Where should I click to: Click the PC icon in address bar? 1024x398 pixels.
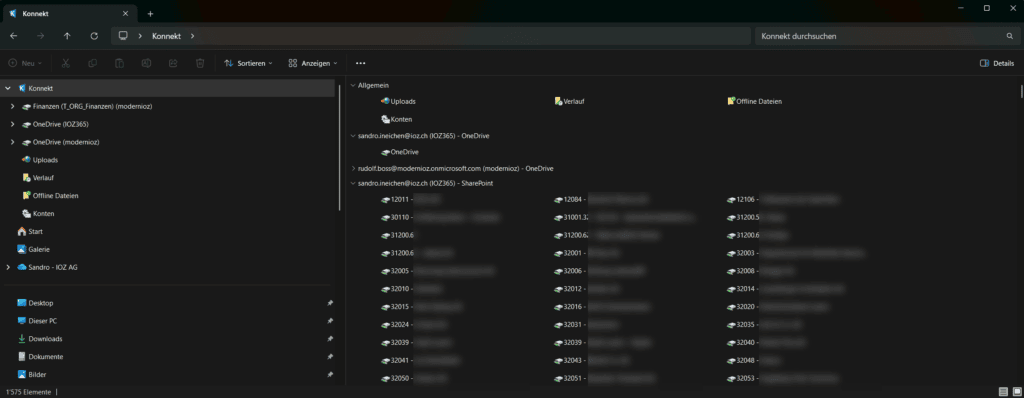[123, 36]
